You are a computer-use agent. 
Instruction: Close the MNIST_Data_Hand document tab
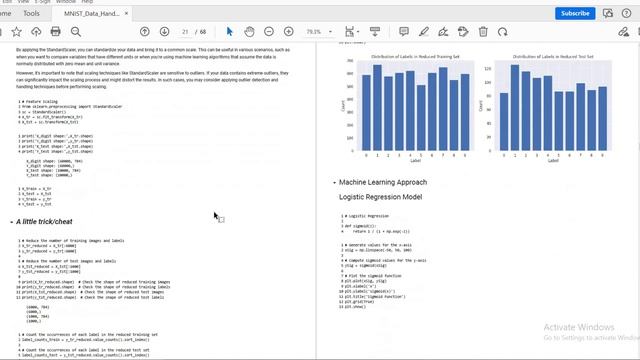(x=126, y=13)
